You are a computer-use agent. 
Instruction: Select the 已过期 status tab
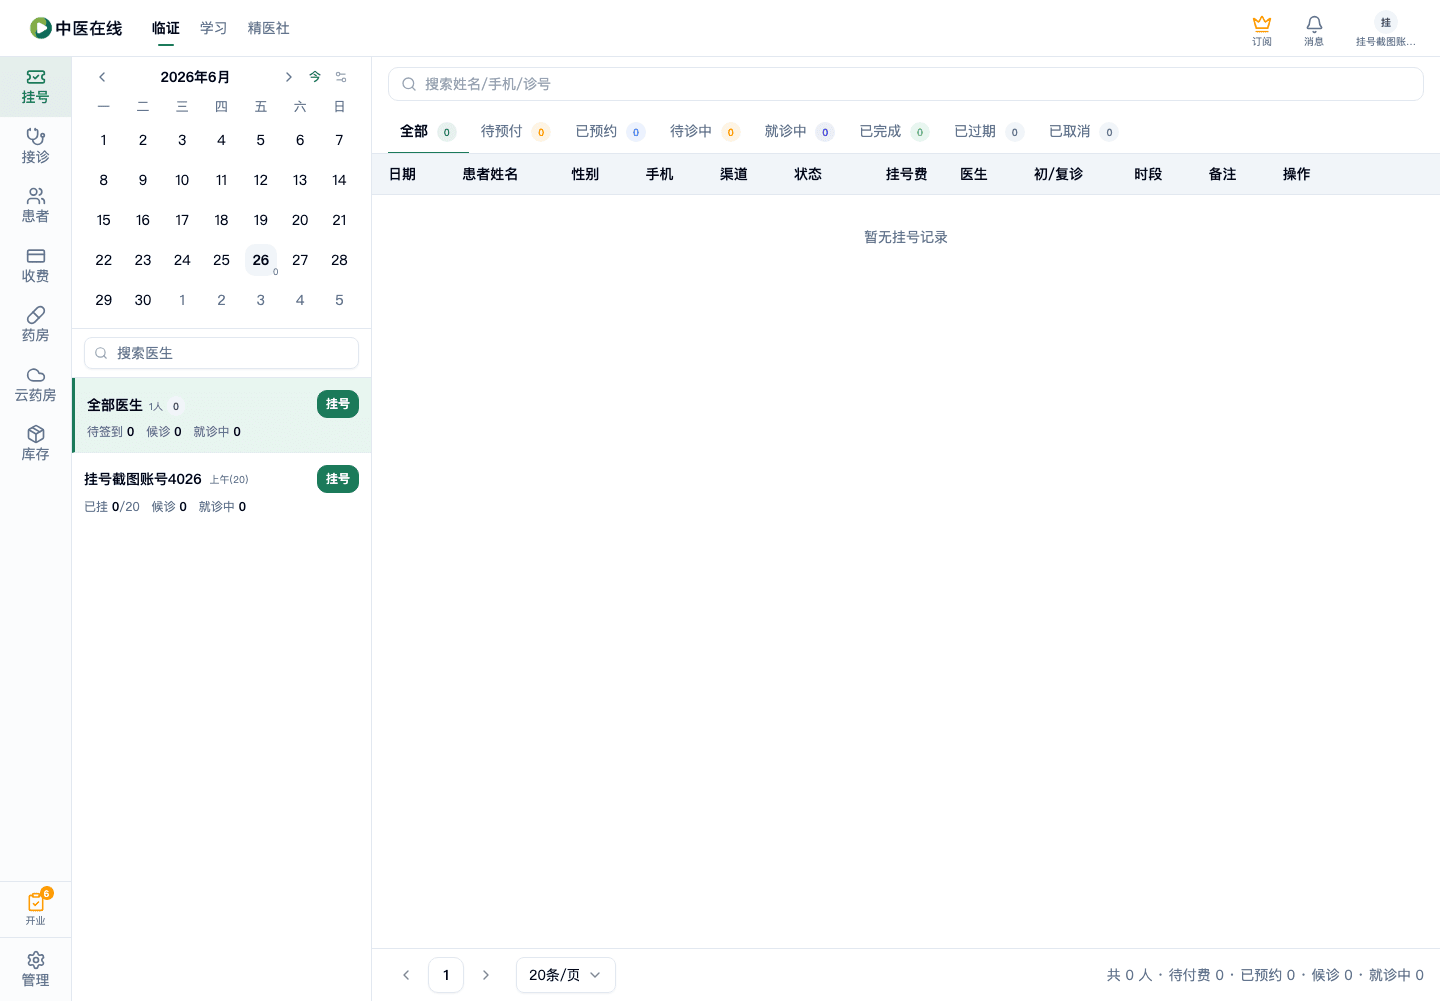(x=989, y=132)
